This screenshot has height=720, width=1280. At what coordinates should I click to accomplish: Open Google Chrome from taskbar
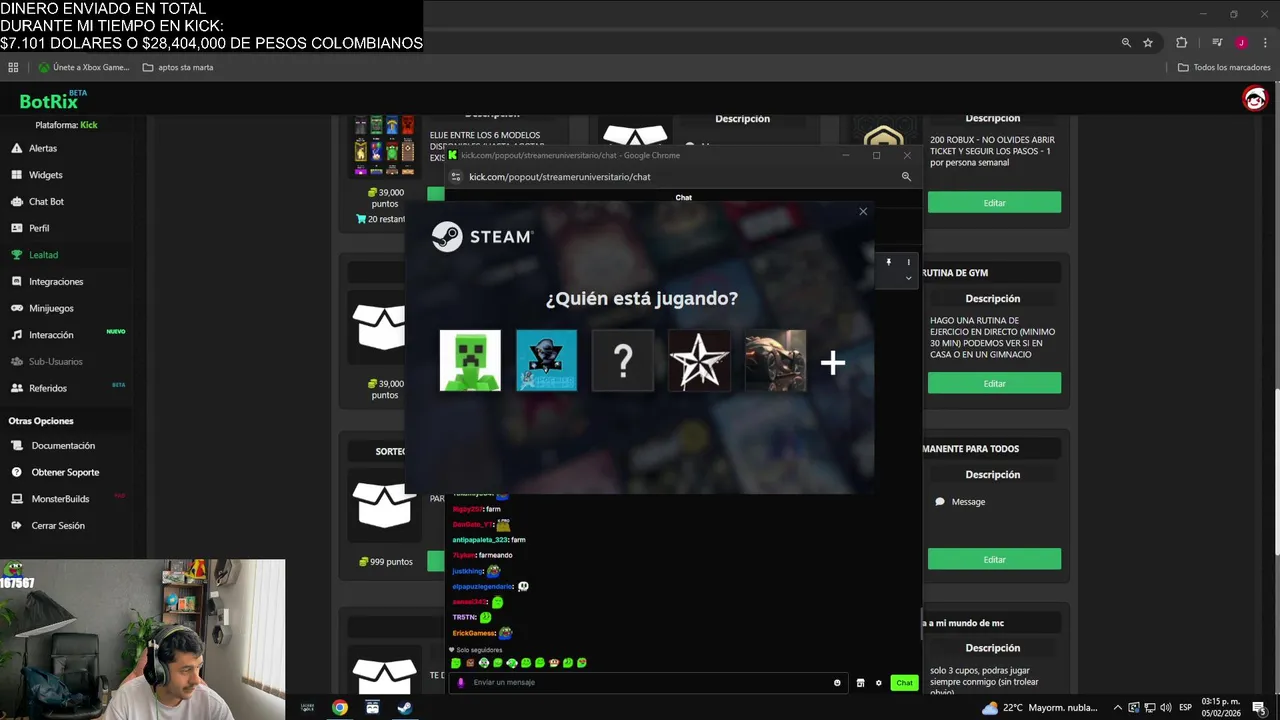pyautogui.click(x=340, y=707)
